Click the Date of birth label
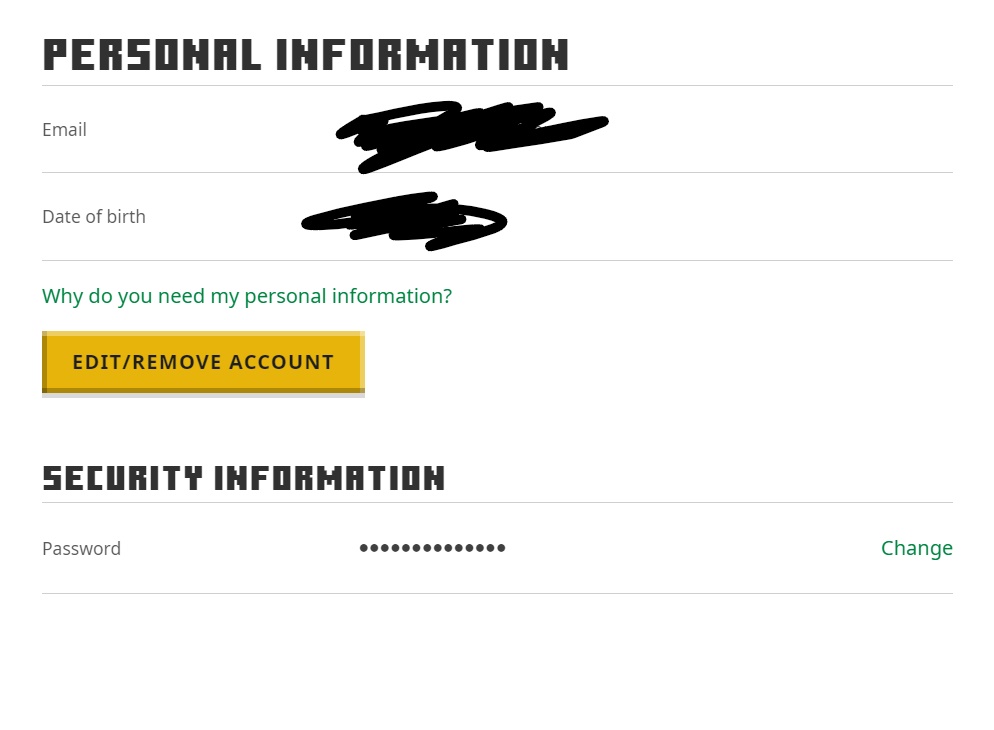 (94, 217)
